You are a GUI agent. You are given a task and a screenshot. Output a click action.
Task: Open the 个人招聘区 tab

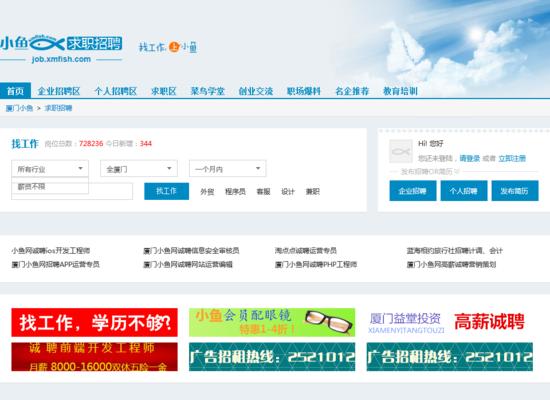click(x=116, y=91)
